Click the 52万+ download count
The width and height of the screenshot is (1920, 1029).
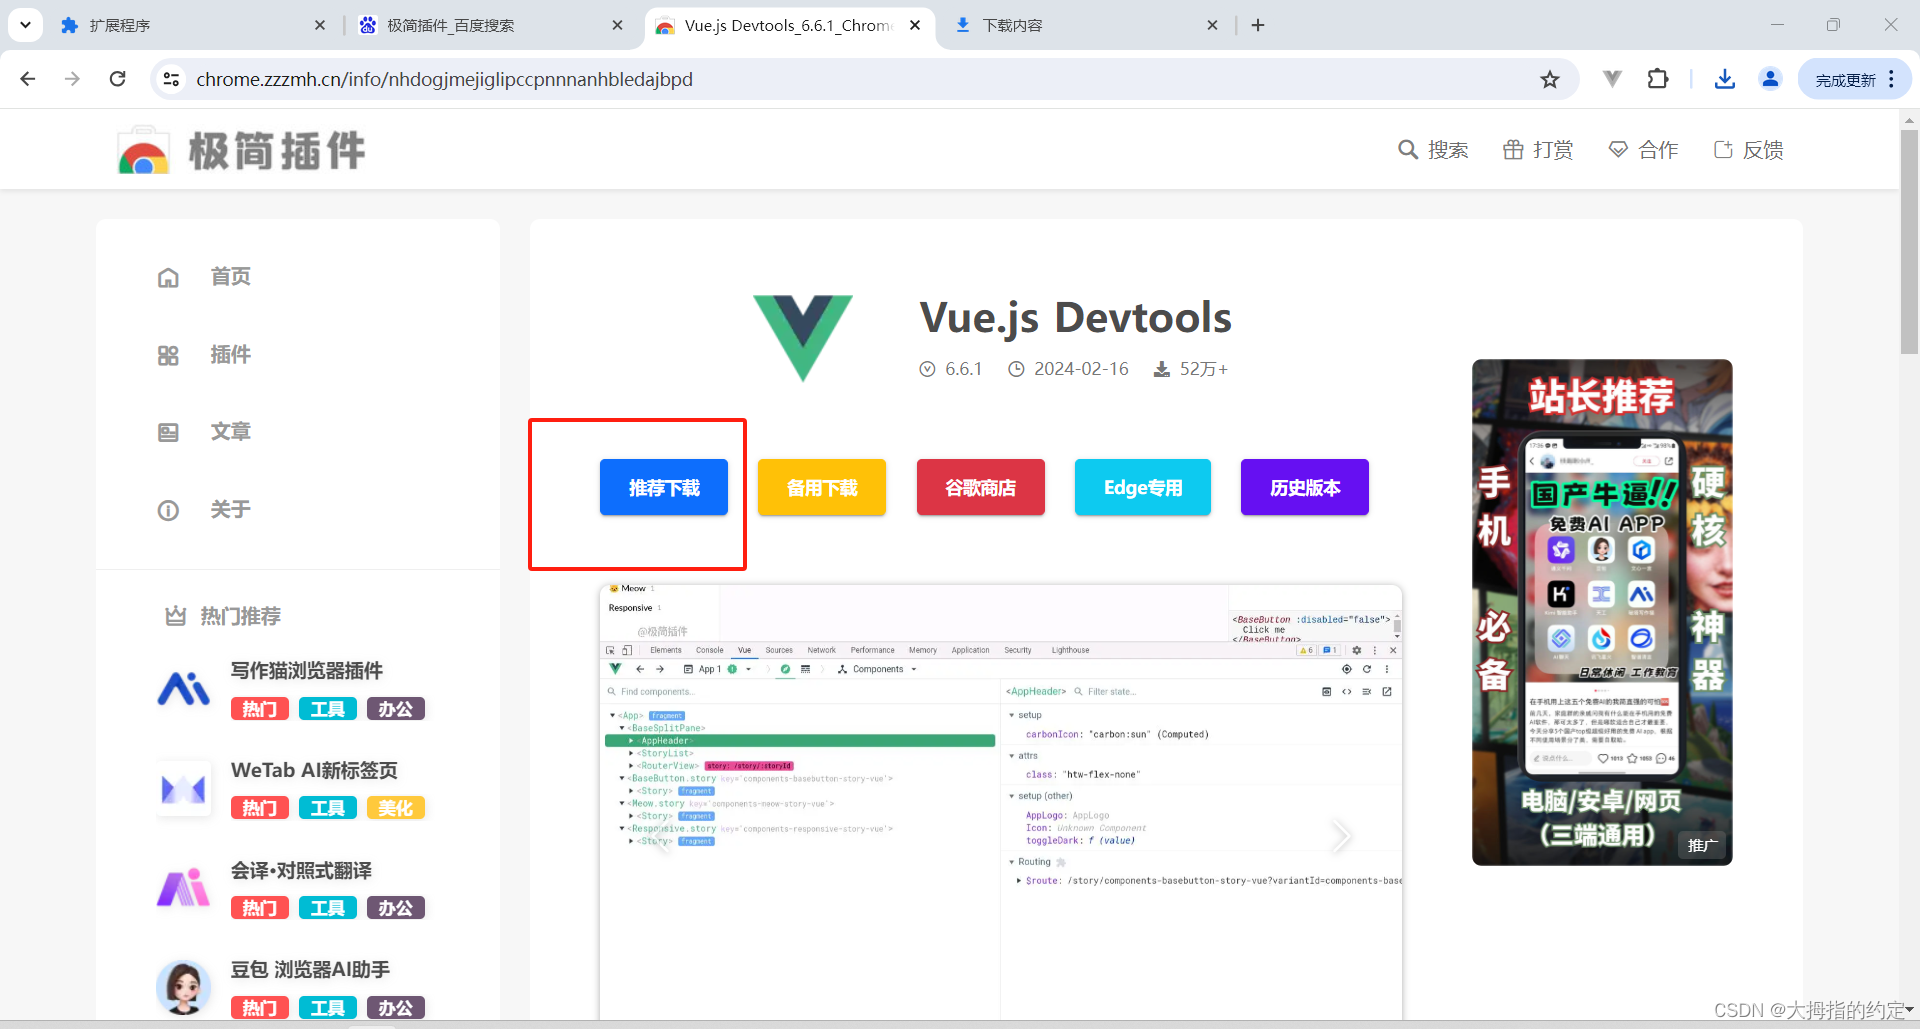click(1203, 369)
